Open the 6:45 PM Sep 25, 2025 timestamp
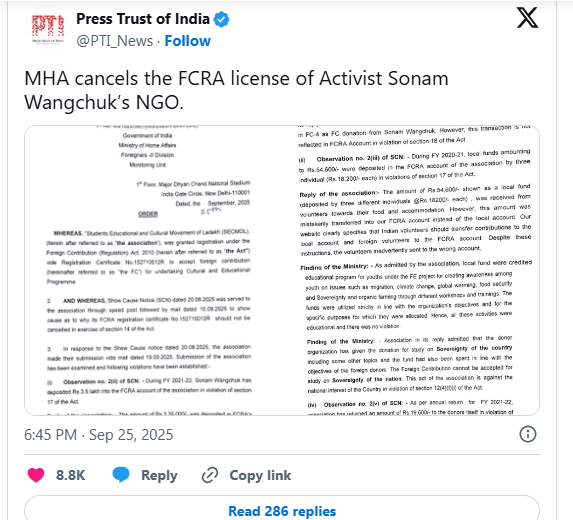 (x=99, y=435)
